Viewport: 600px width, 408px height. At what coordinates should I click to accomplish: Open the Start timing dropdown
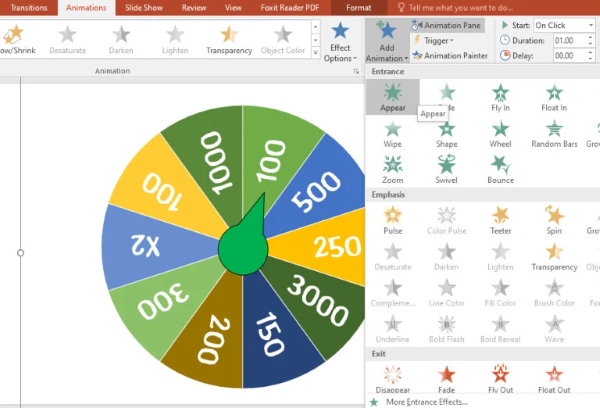[x=564, y=25]
